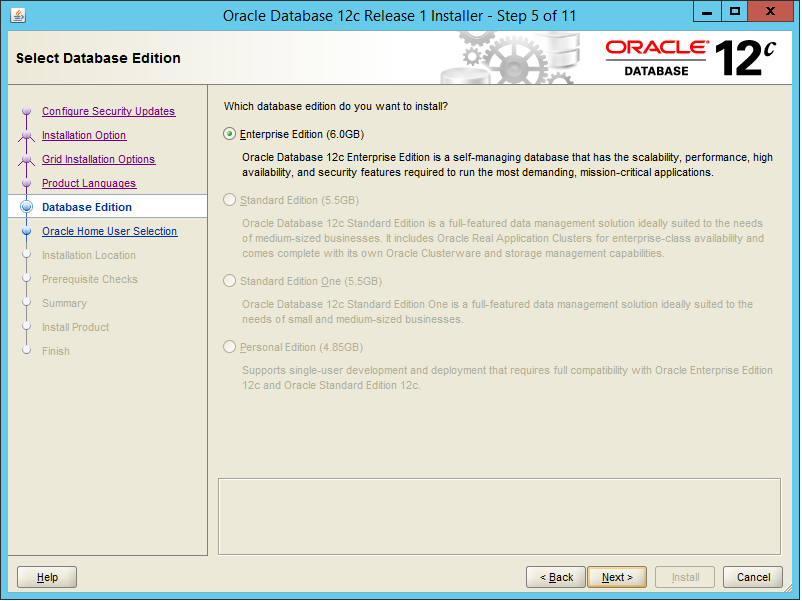The height and width of the screenshot is (601, 802).
Task: Go back with the < Back button
Action: coord(556,577)
